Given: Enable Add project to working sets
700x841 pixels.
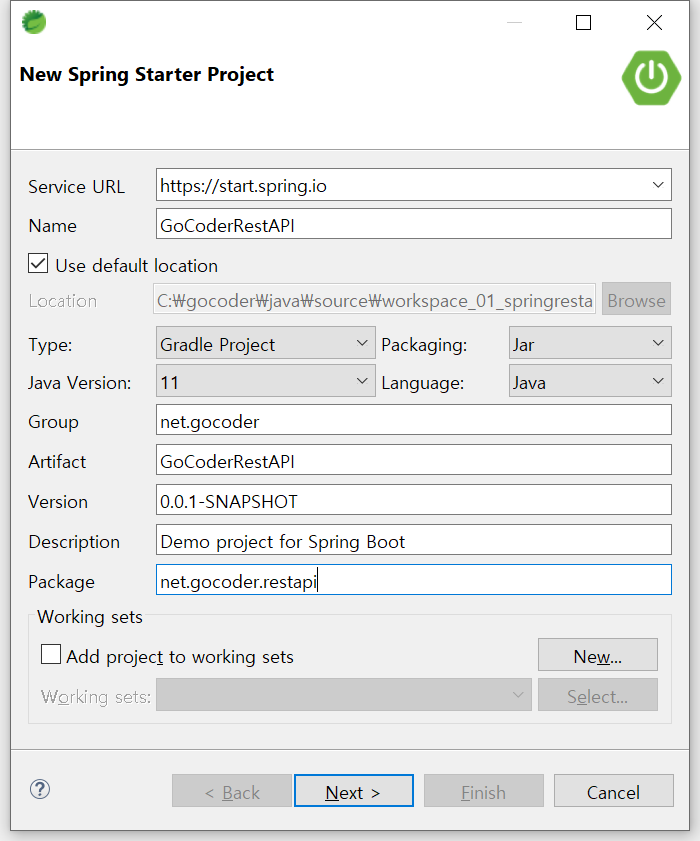Looking at the screenshot, I should pos(51,654).
